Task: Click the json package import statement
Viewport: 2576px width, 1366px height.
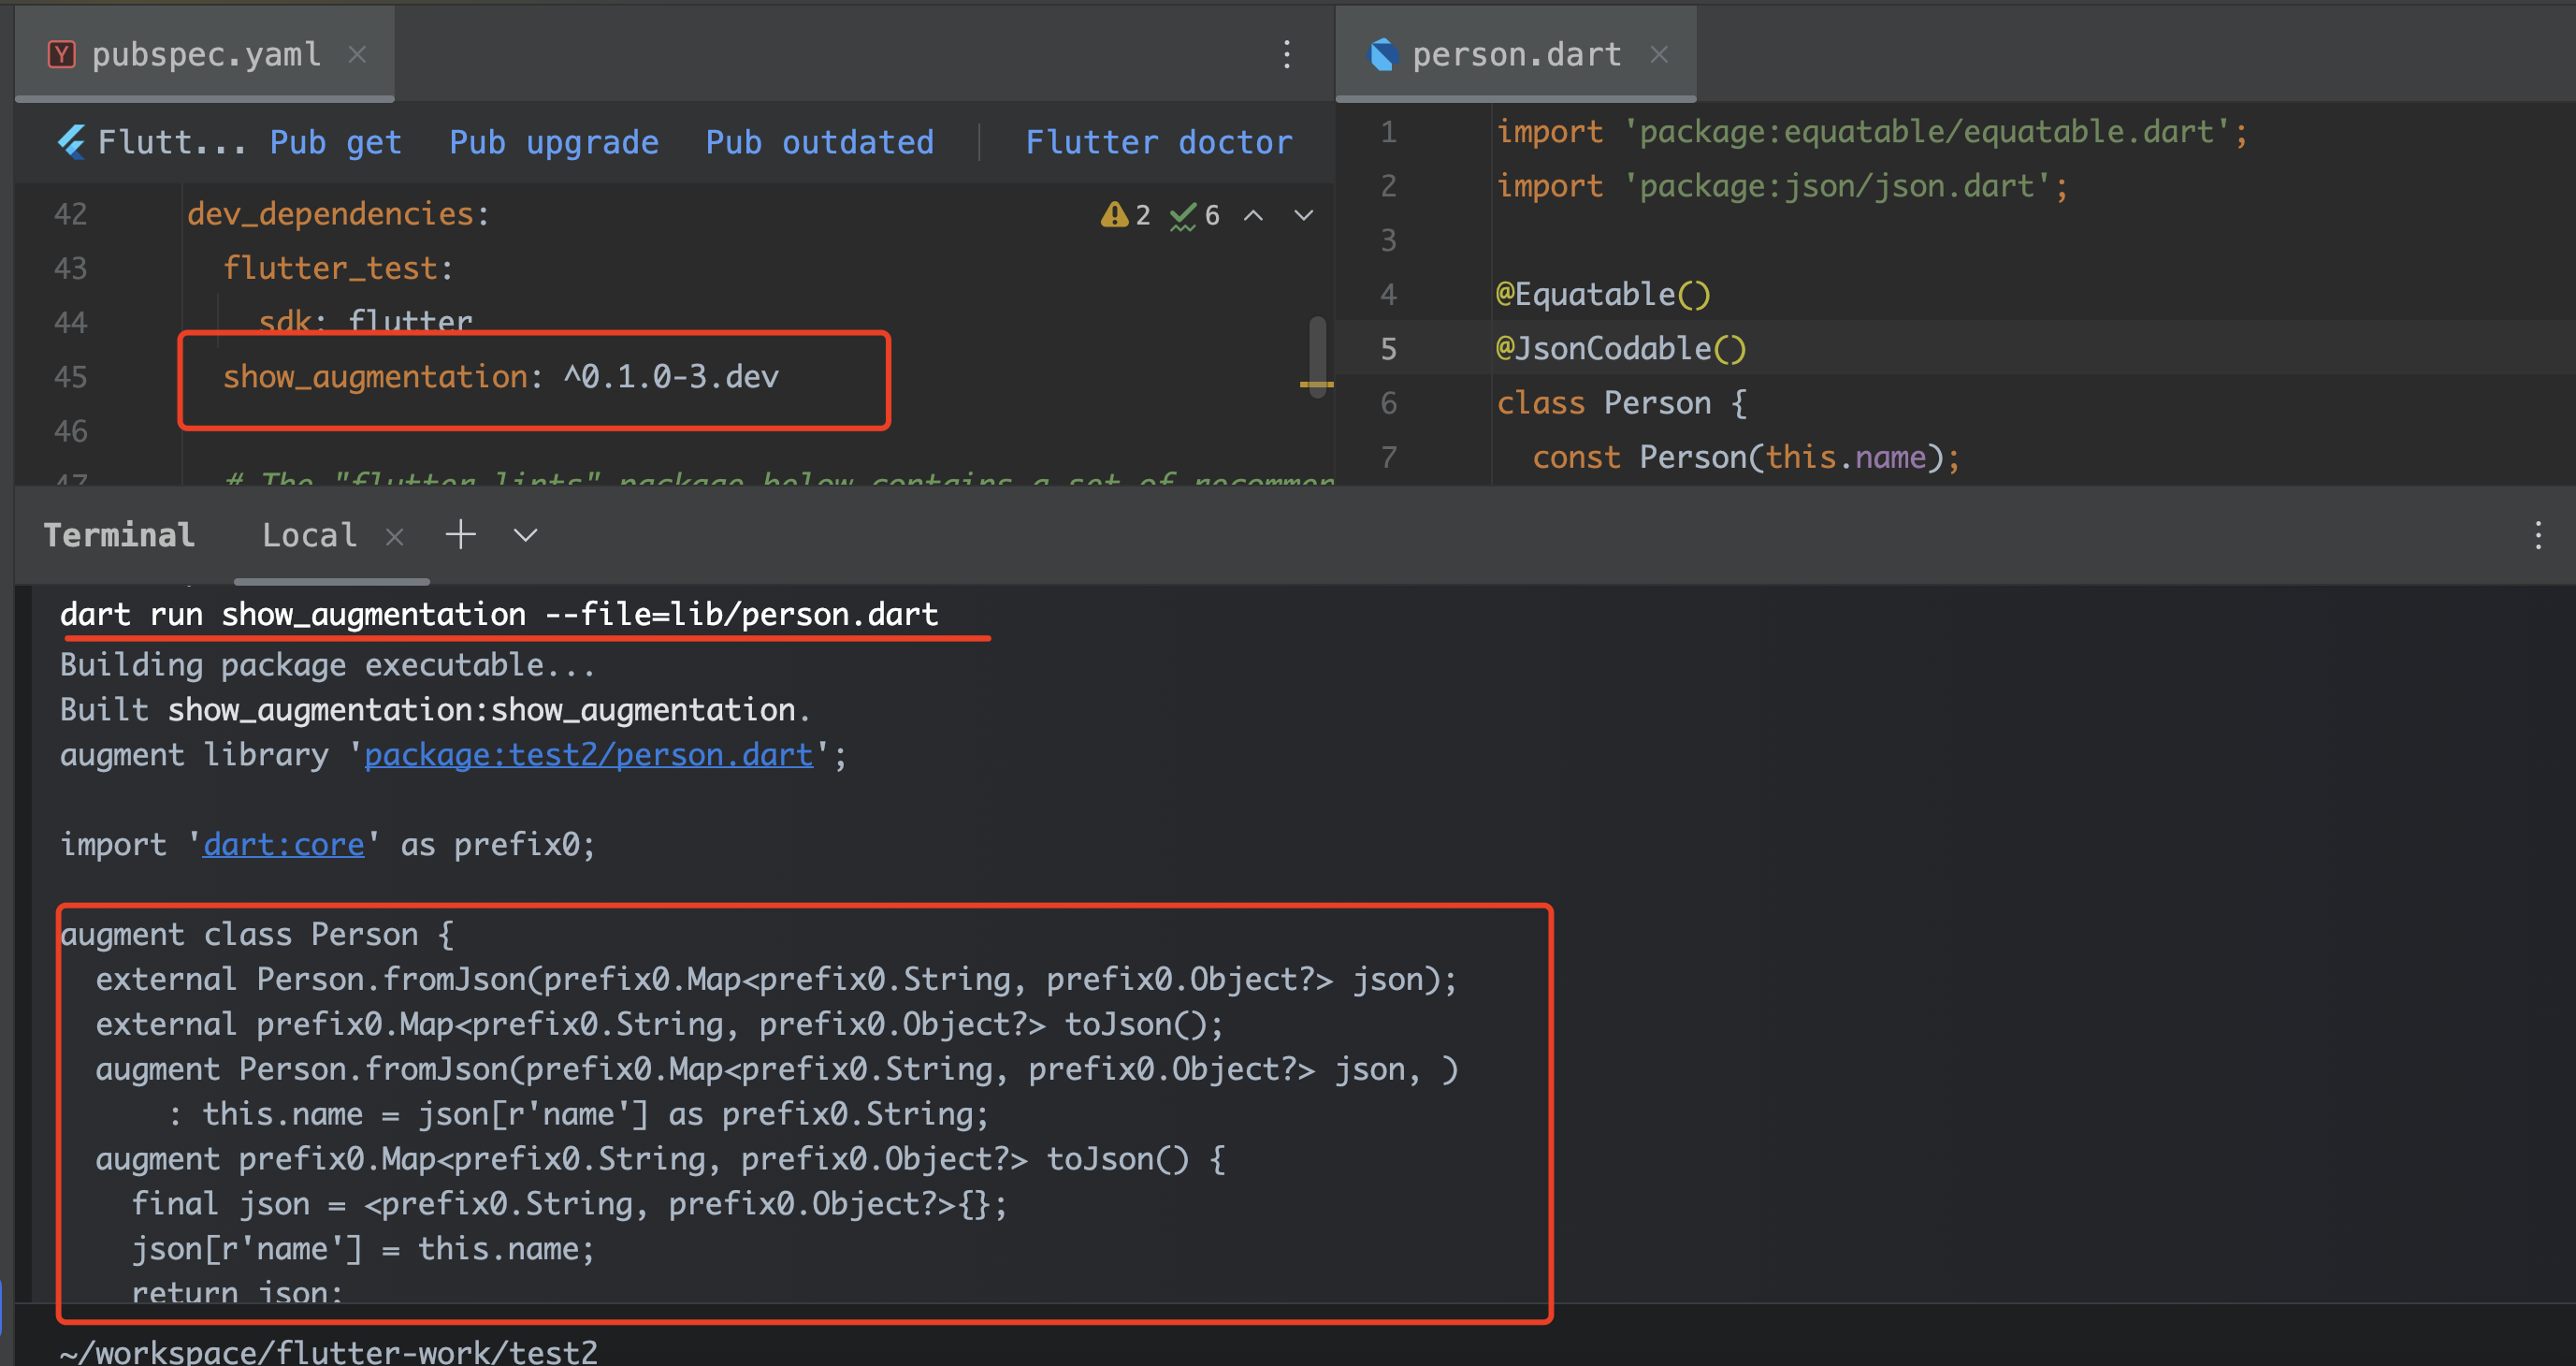Action: click(x=1782, y=185)
